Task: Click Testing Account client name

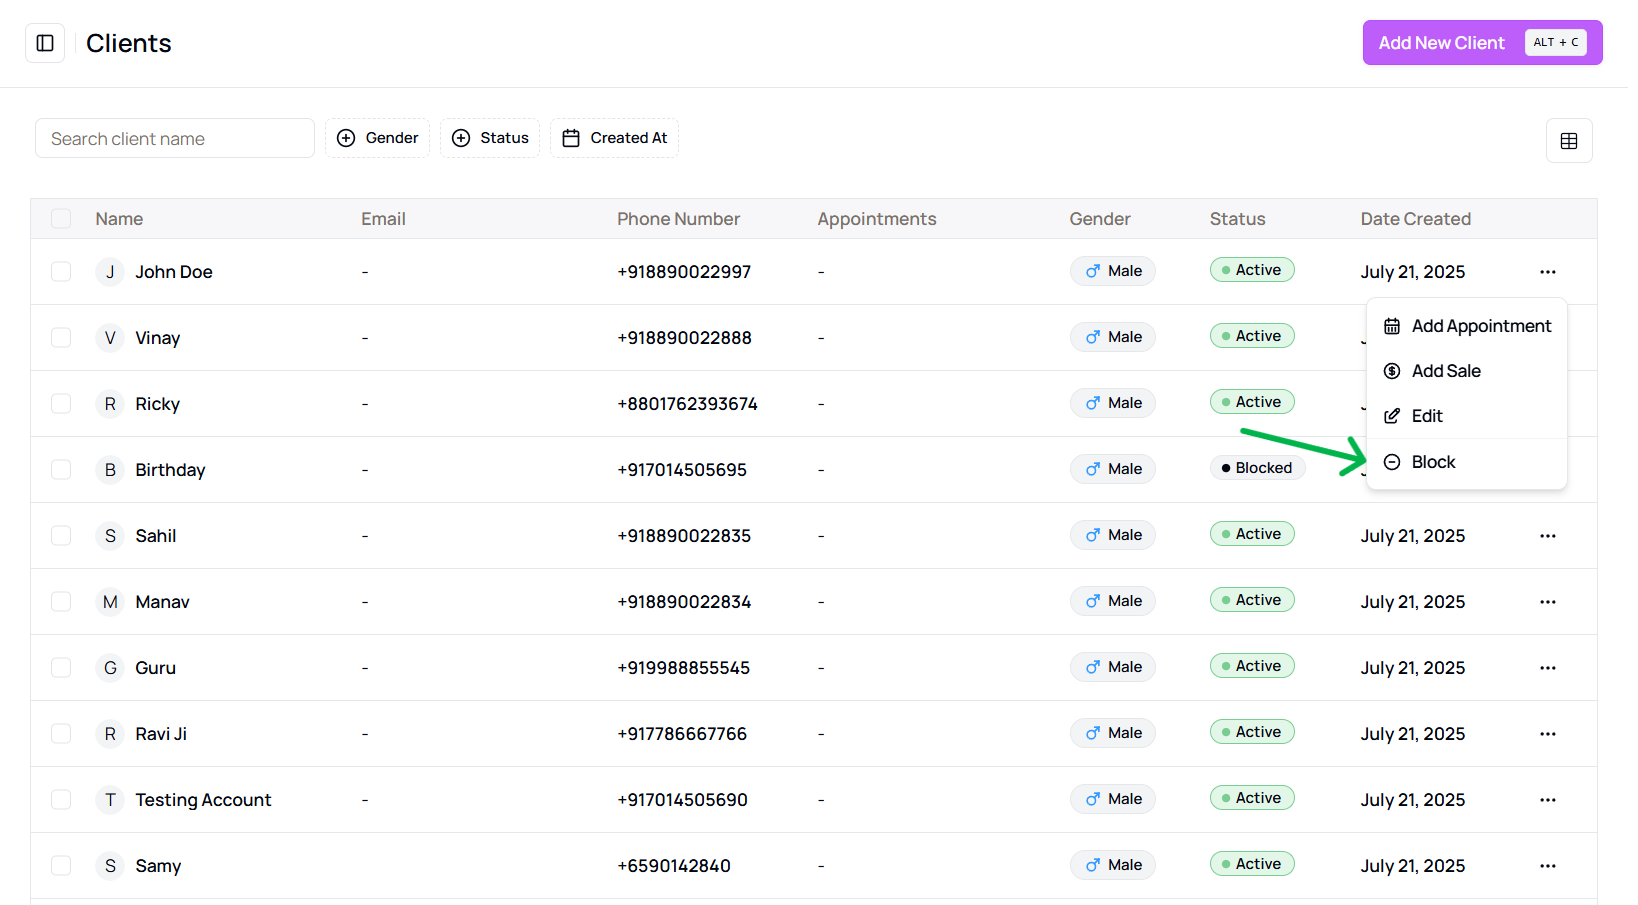Action: pos(203,800)
